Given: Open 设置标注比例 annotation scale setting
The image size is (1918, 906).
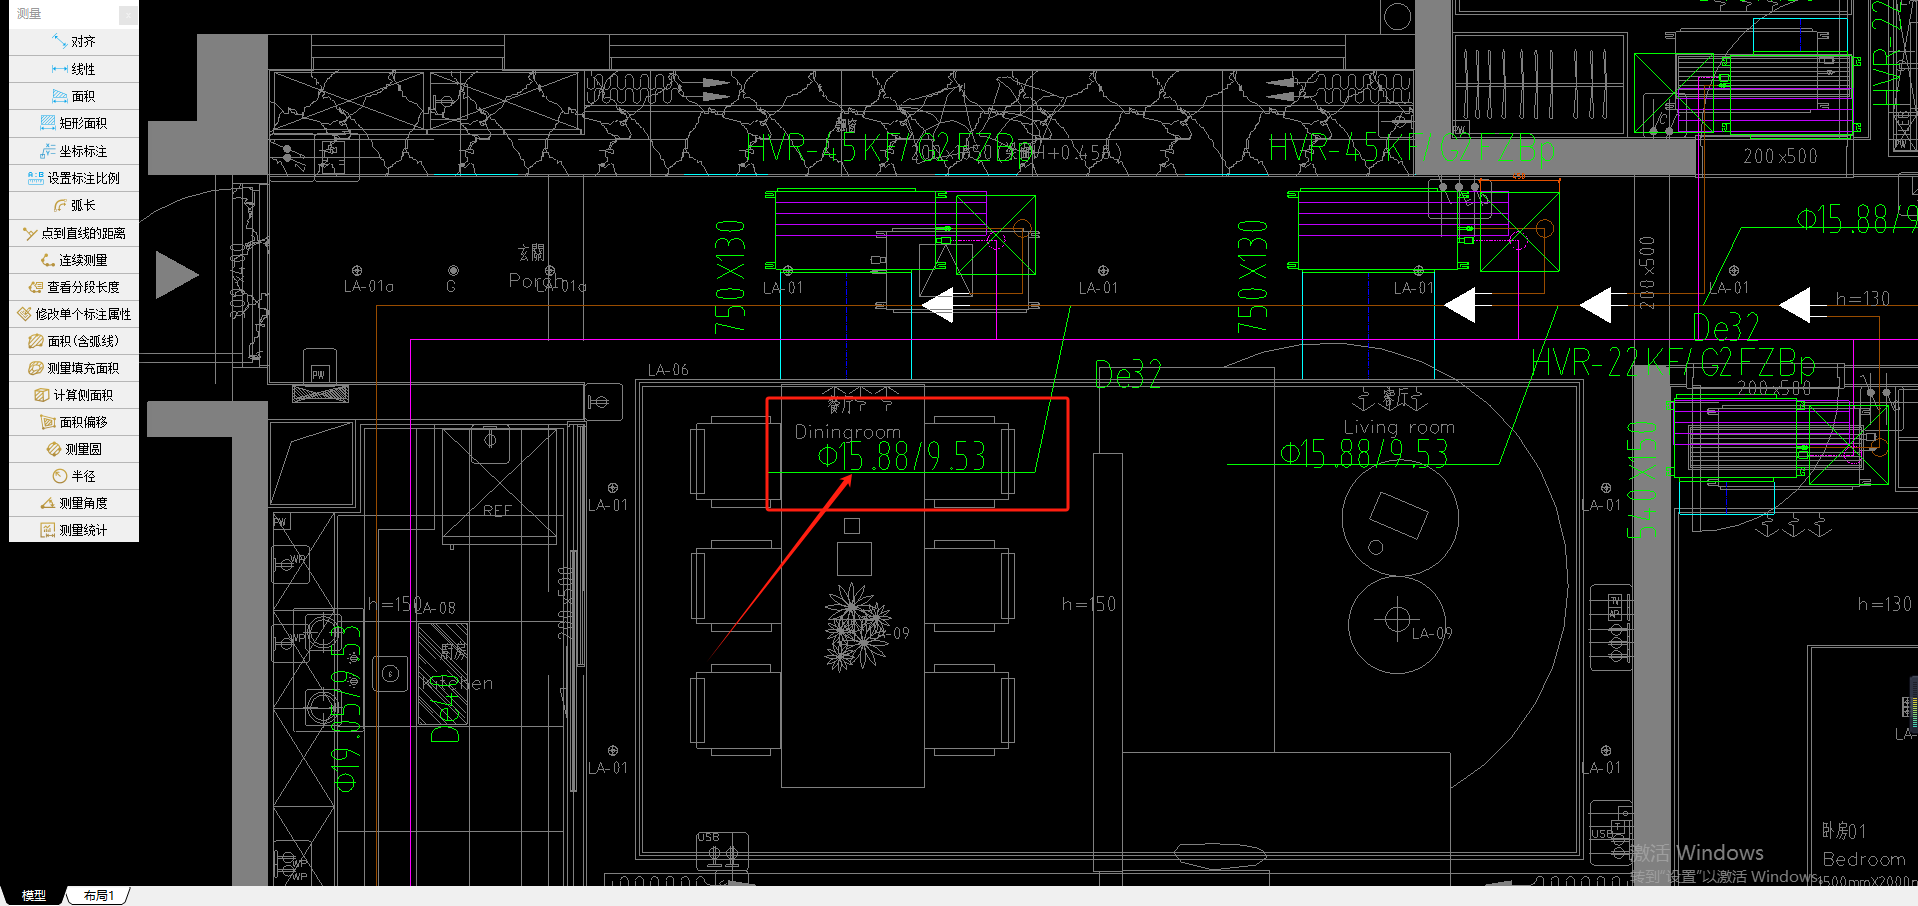Looking at the screenshot, I should [x=74, y=178].
